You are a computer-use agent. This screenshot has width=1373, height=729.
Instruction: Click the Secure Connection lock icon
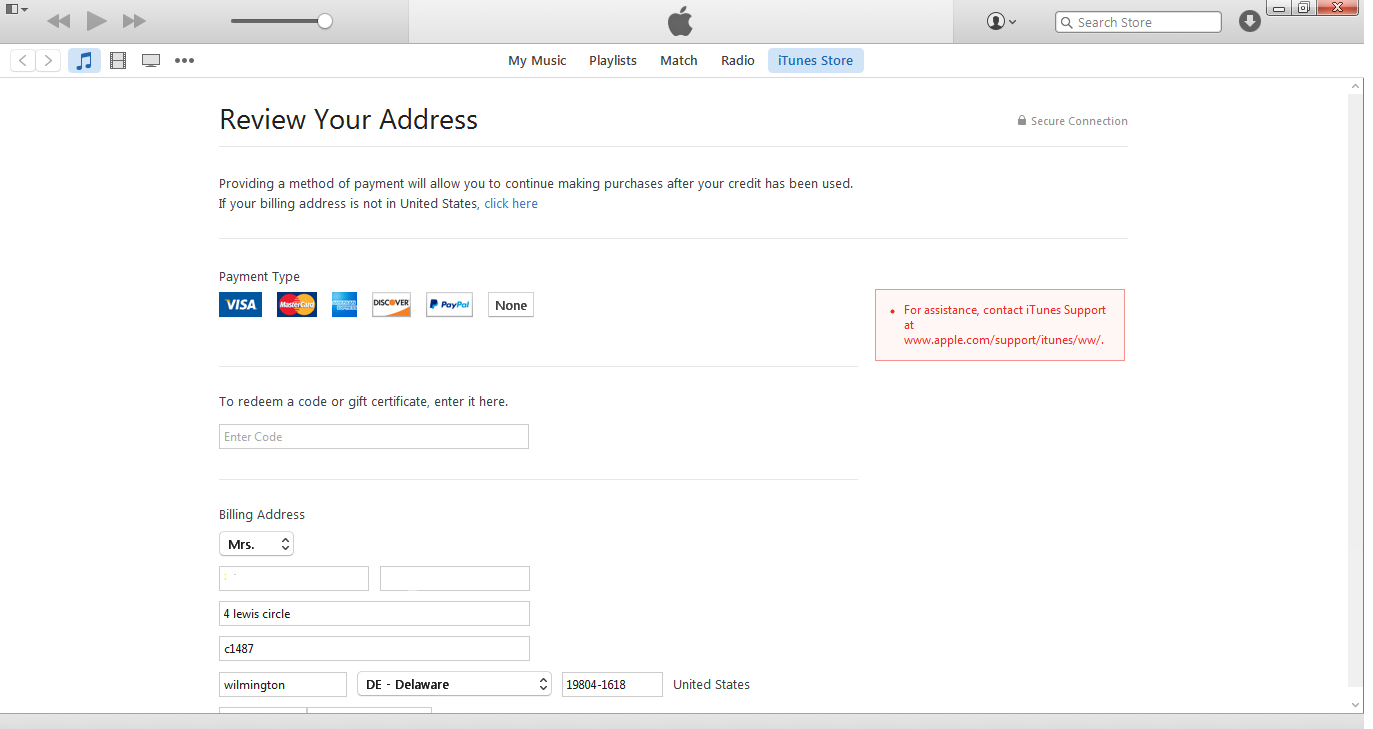point(1022,121)
